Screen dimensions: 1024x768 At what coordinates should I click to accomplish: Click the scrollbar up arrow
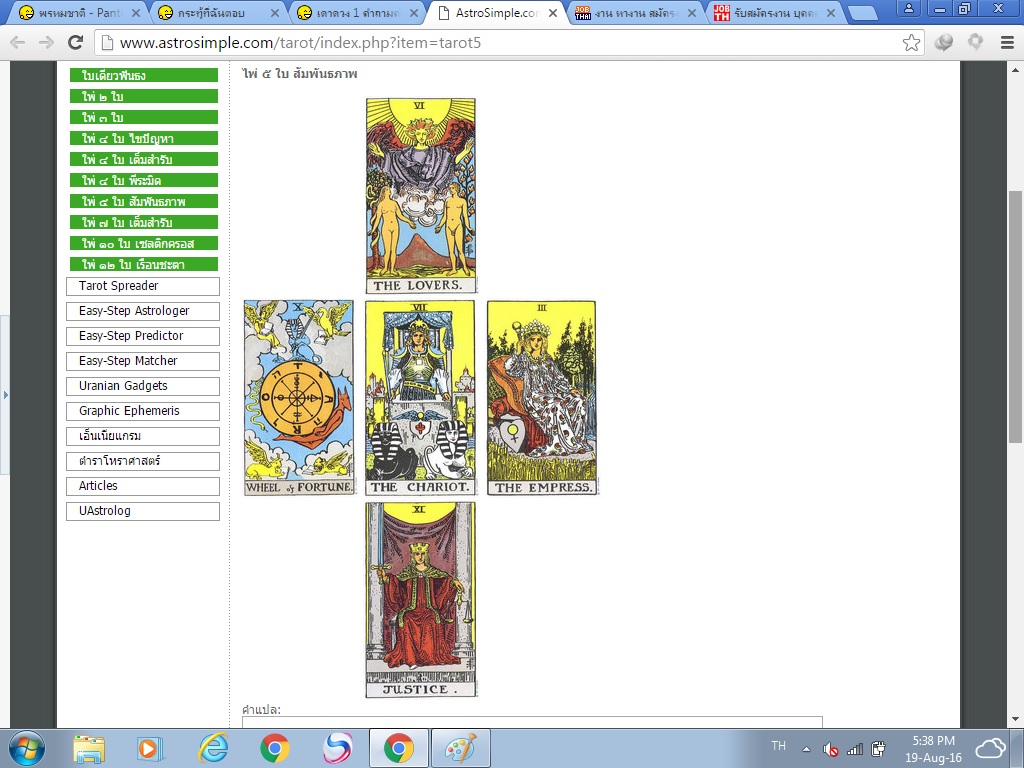(1016, 69)
